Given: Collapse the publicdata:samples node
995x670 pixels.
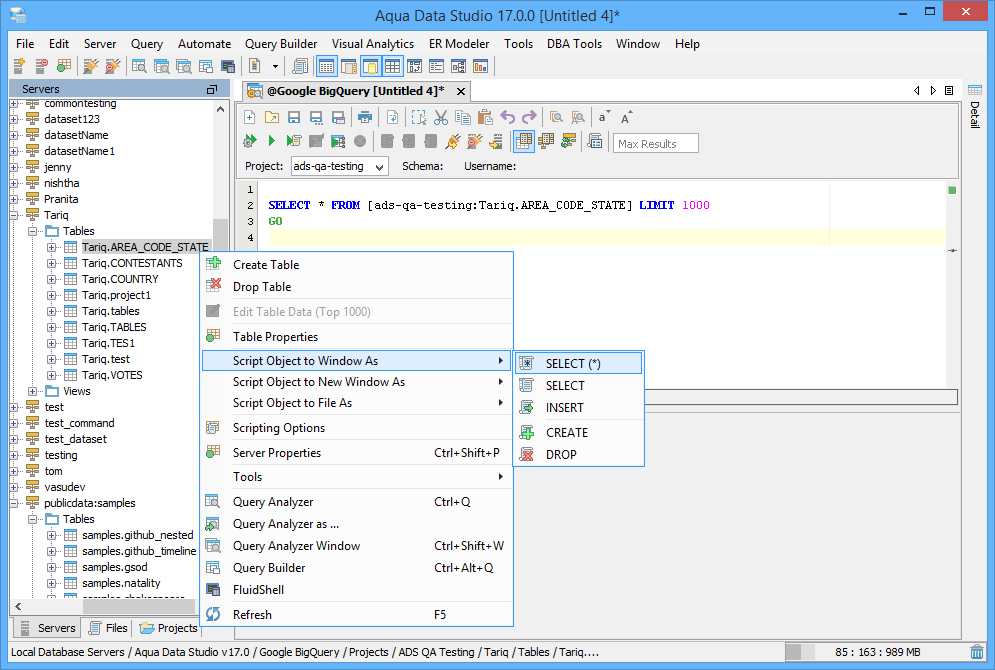Looking at the screenshot, I should pos(14,503).
